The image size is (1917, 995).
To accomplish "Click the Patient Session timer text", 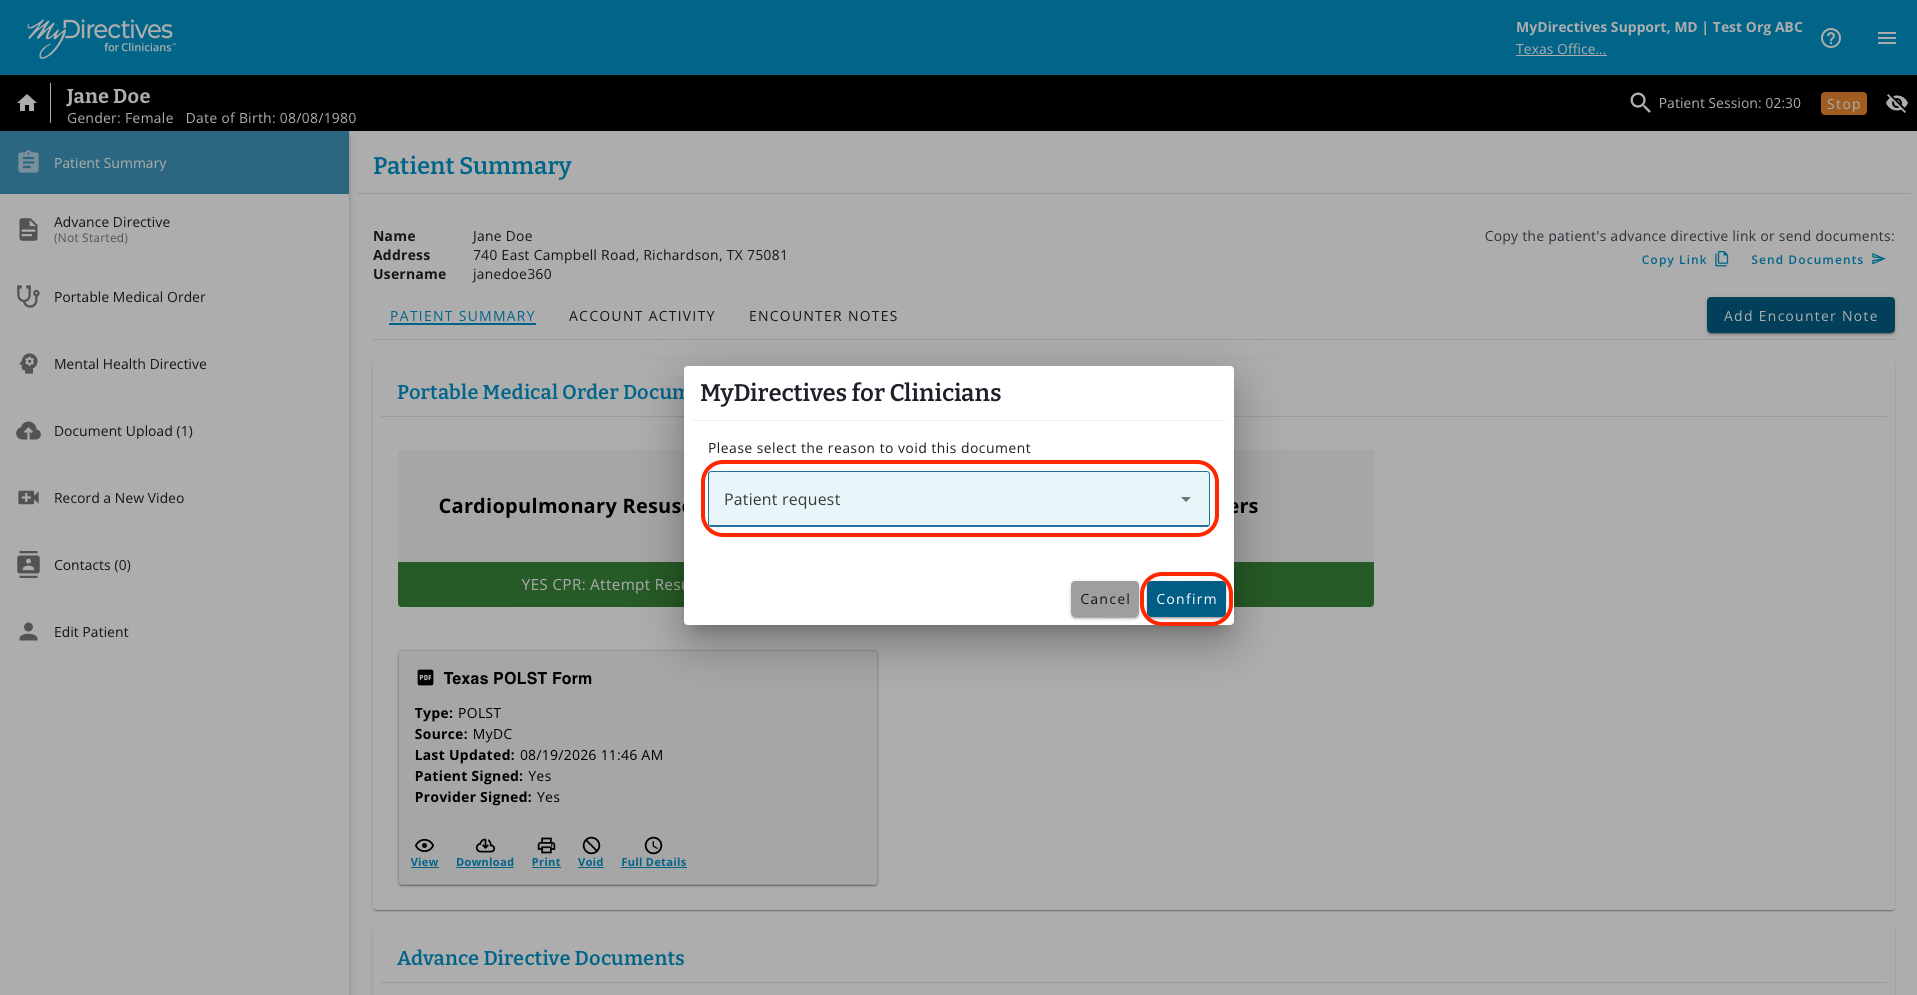I will coord(1729,103).
